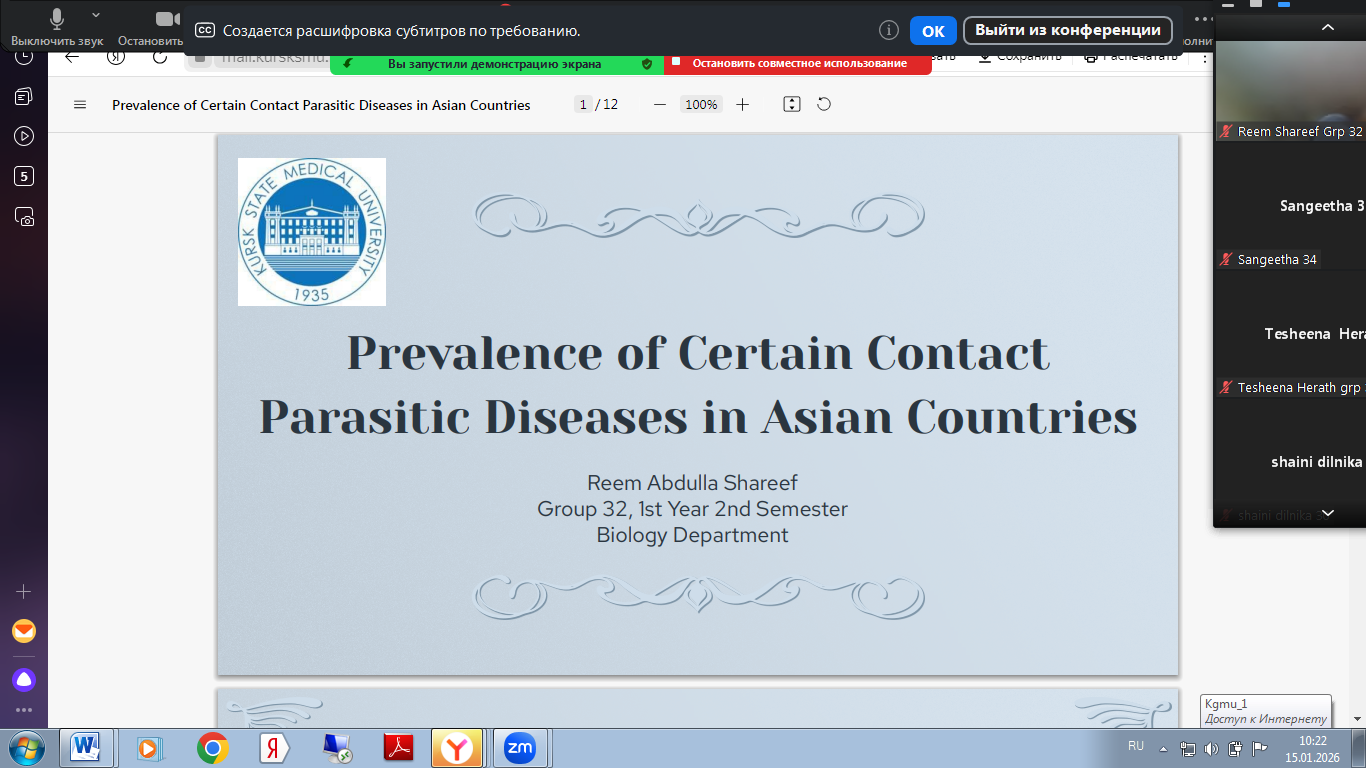The width and height of the screenshot is (1366, 768).
Task: Expand audio options arrow beside microphone
Action: coord(96,16)
